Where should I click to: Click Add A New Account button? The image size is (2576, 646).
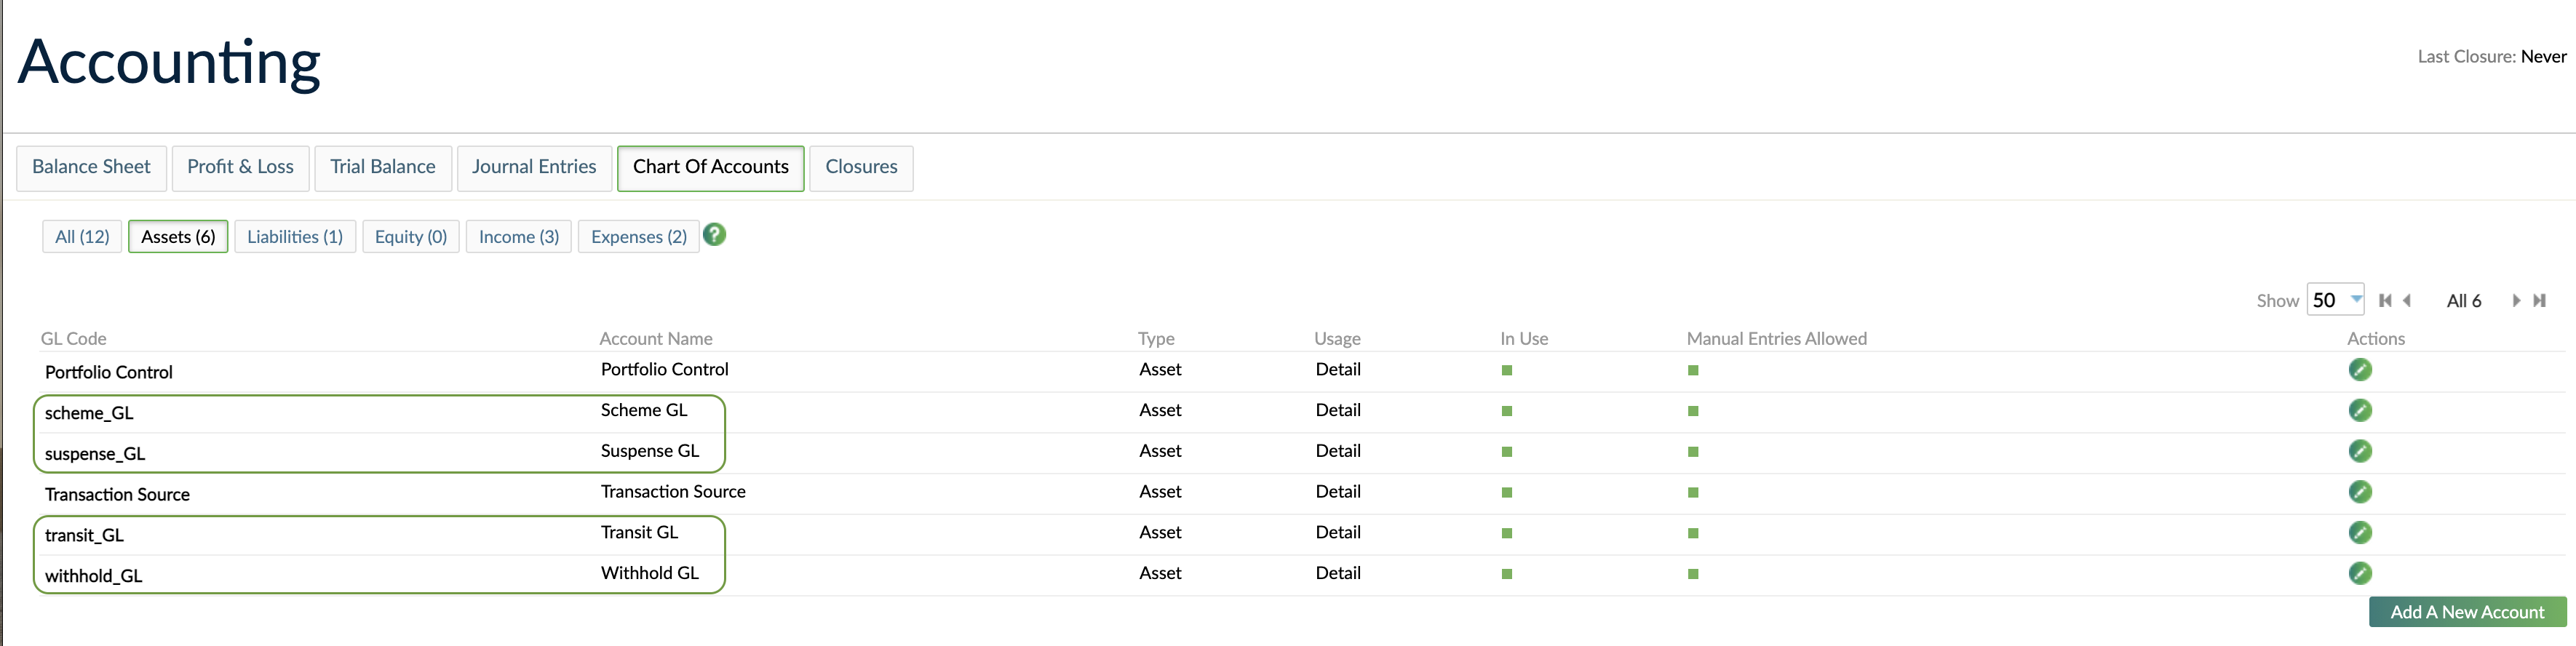2467,612
